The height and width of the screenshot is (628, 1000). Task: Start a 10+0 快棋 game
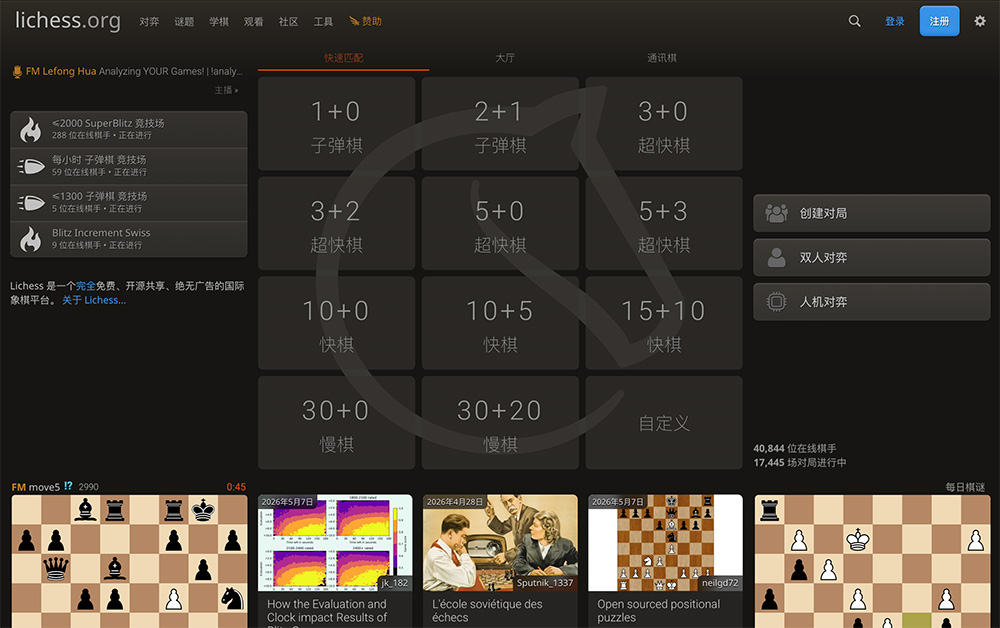pos(337,323)
